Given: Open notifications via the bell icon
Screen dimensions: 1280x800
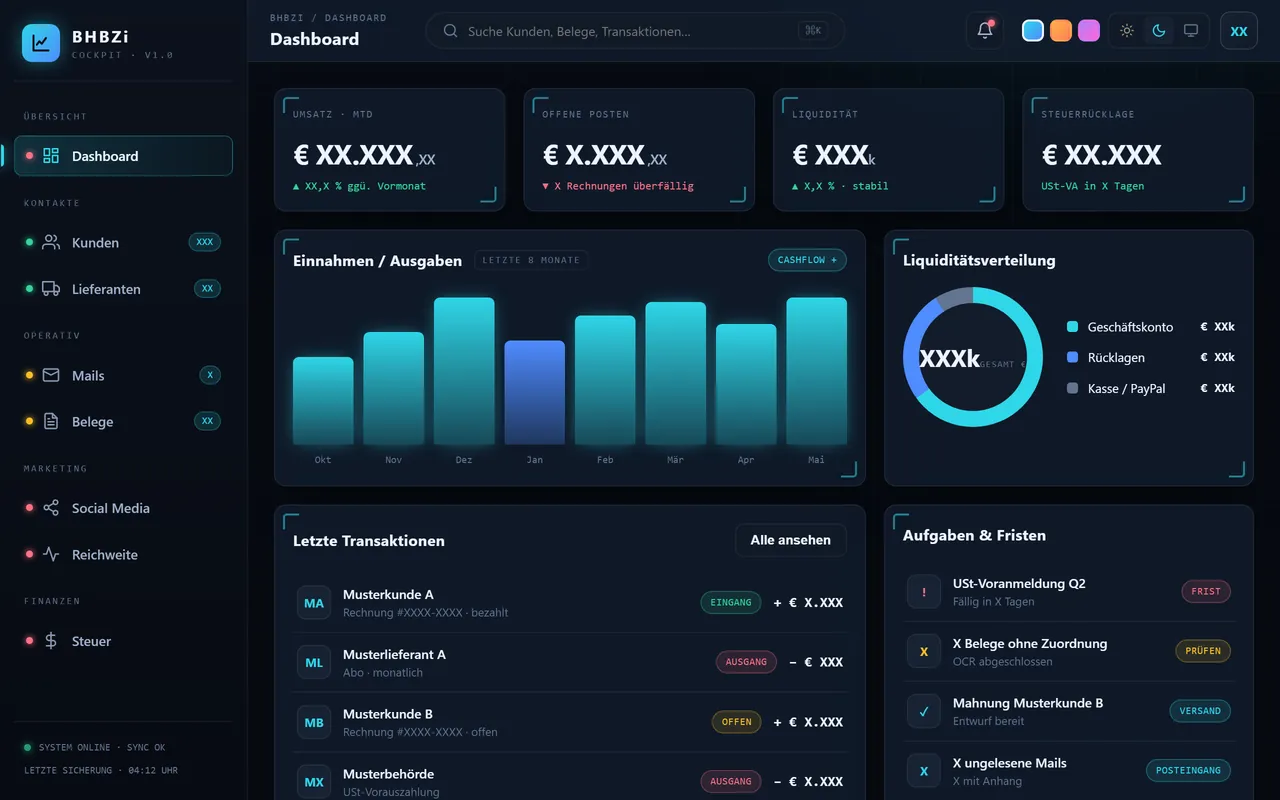Looking at the screenshot, I should 985,31.
